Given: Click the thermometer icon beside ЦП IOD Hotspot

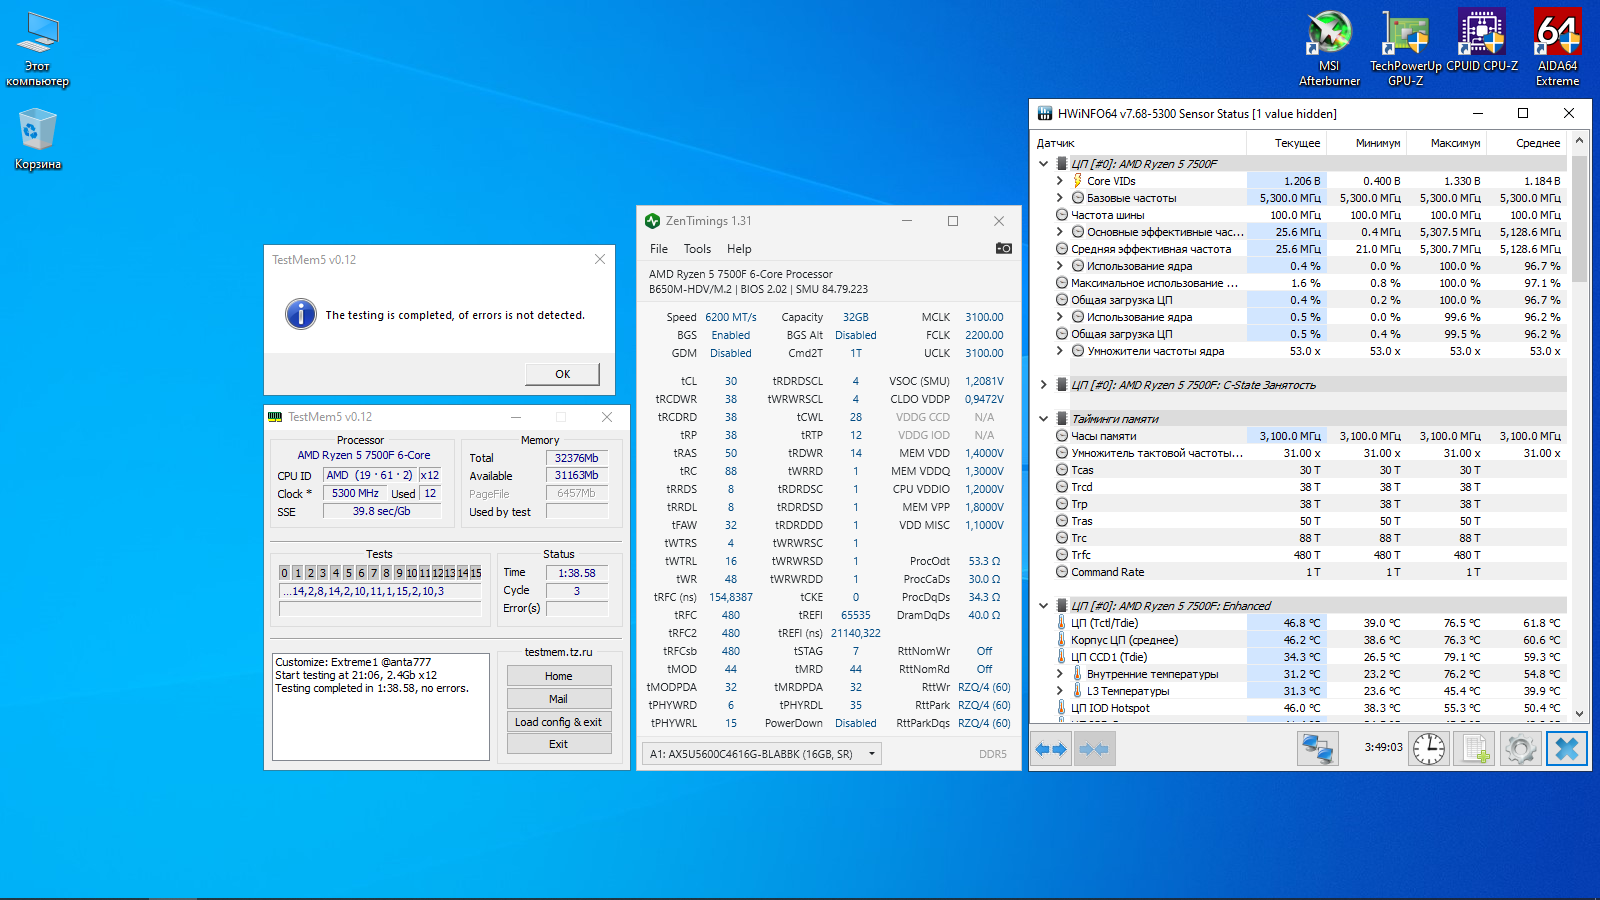Looking at the screenshot, I should 1062,708.
